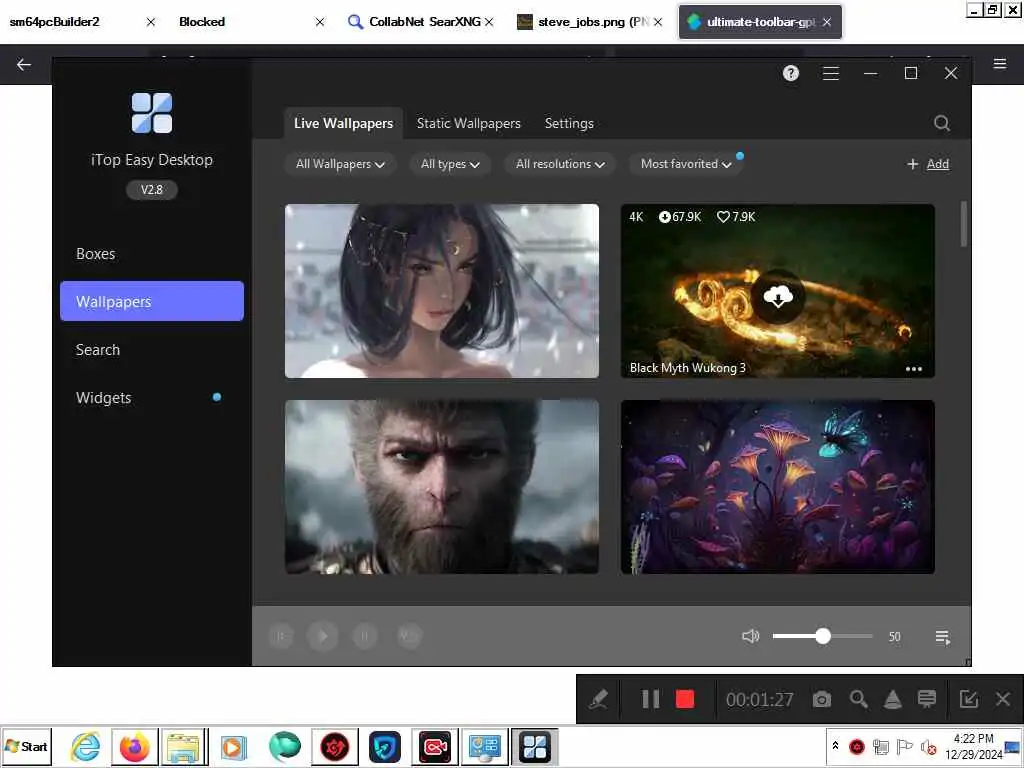Switch to CollabNet SearXNG browser tab
The height and width of the screenshot is (768, 1024).
[421, 22]
